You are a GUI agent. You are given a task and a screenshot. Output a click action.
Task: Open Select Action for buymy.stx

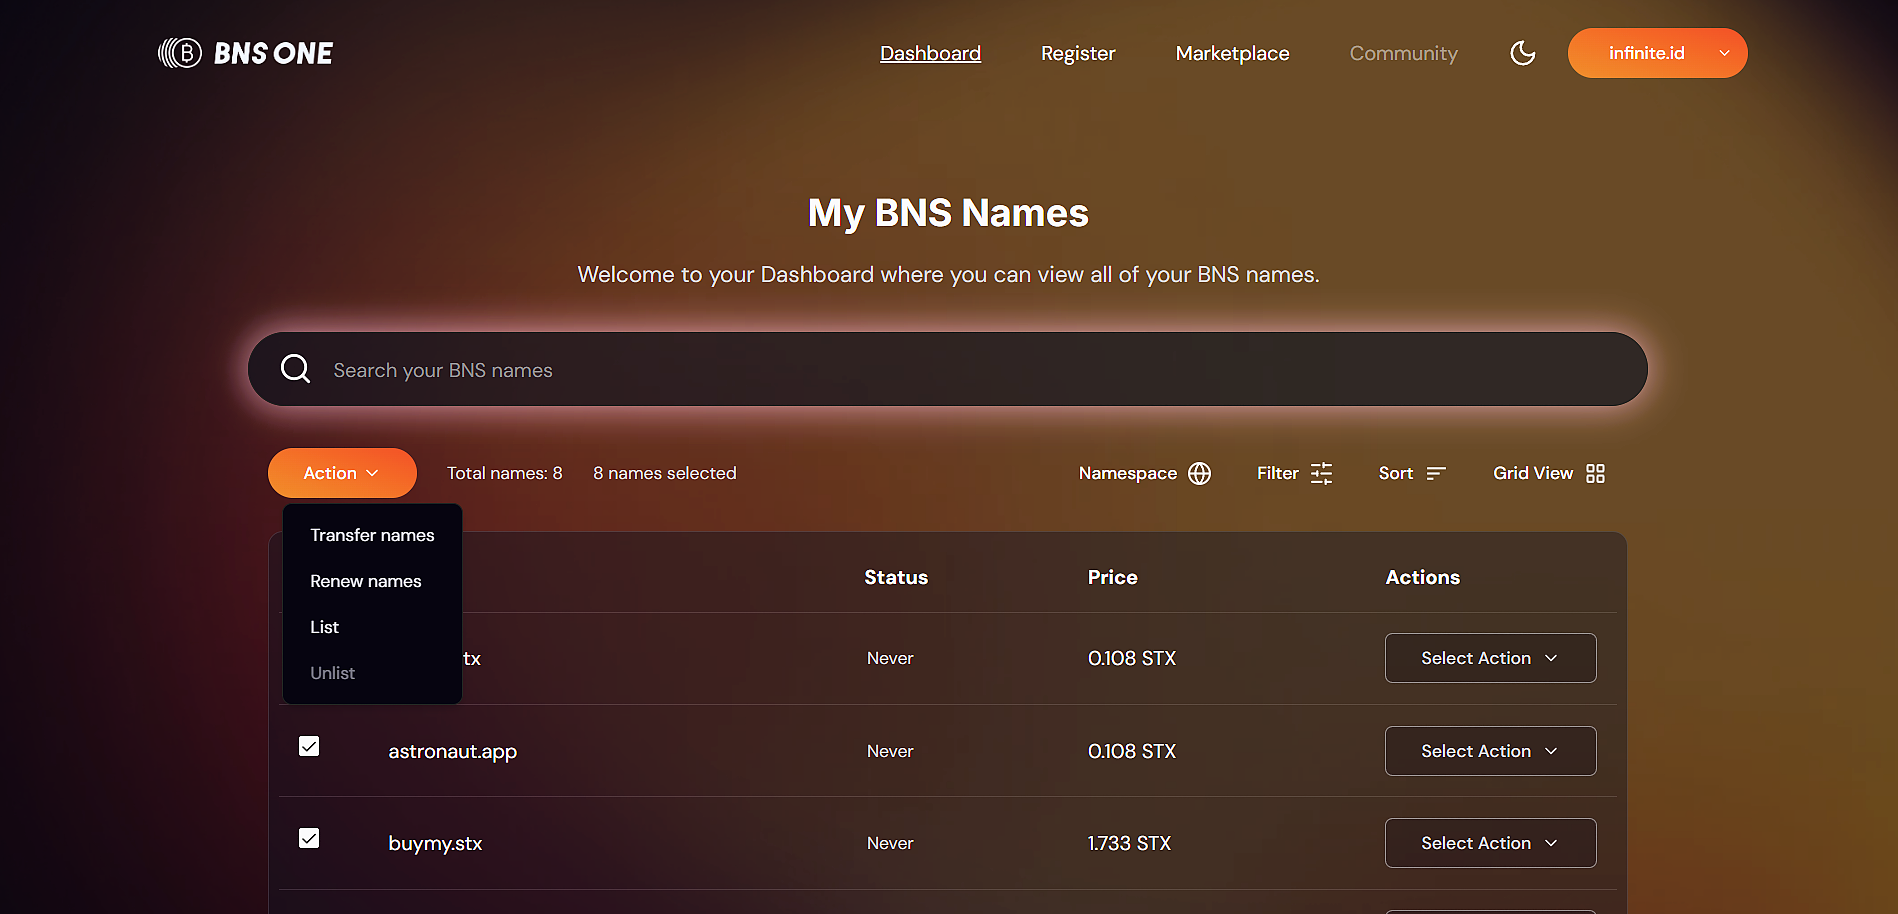1489,843
